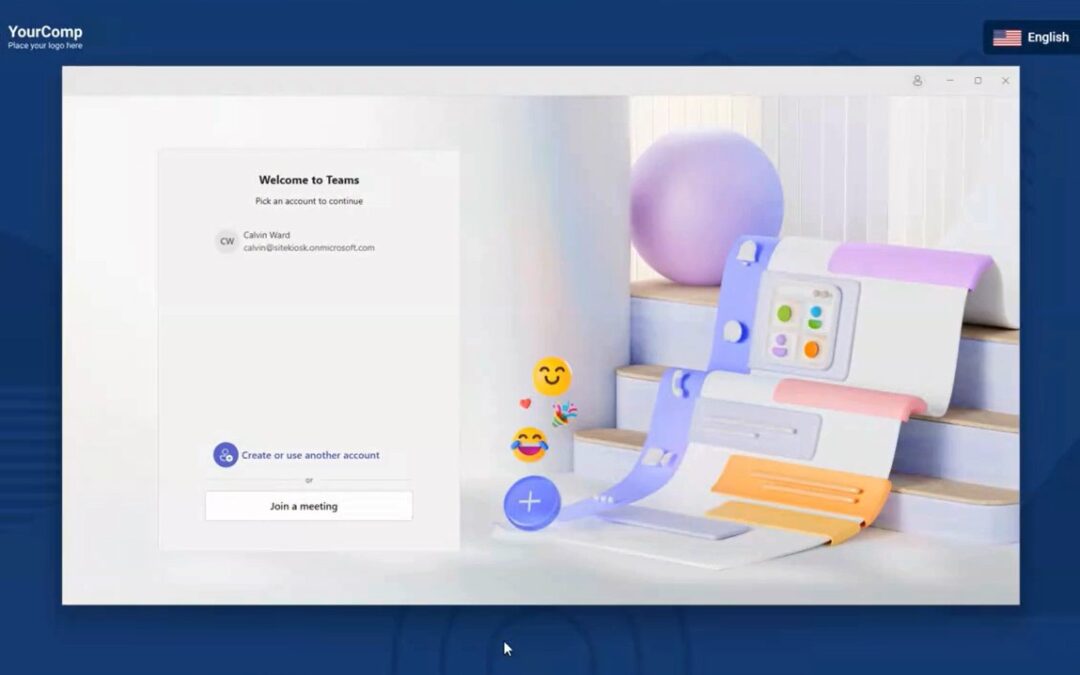This screenshot has height=675, width=1080.
Task: Click the add-account person icon
Action: (225, 455)
